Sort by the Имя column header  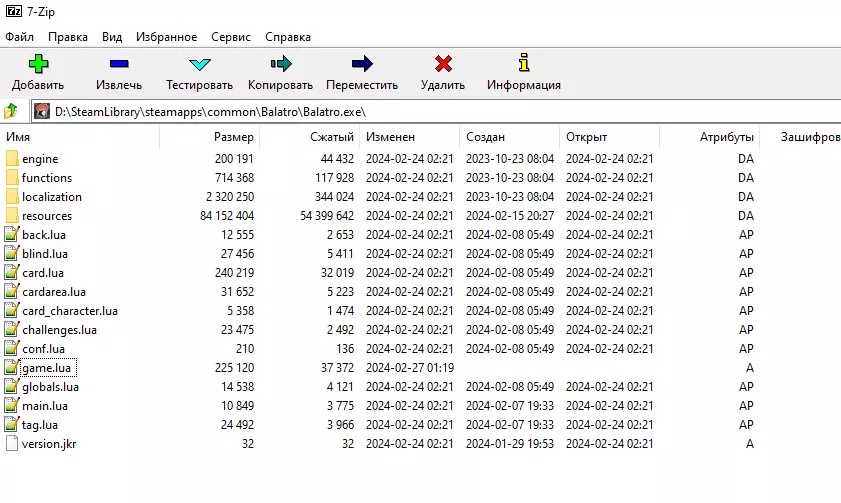click(80, 137)
